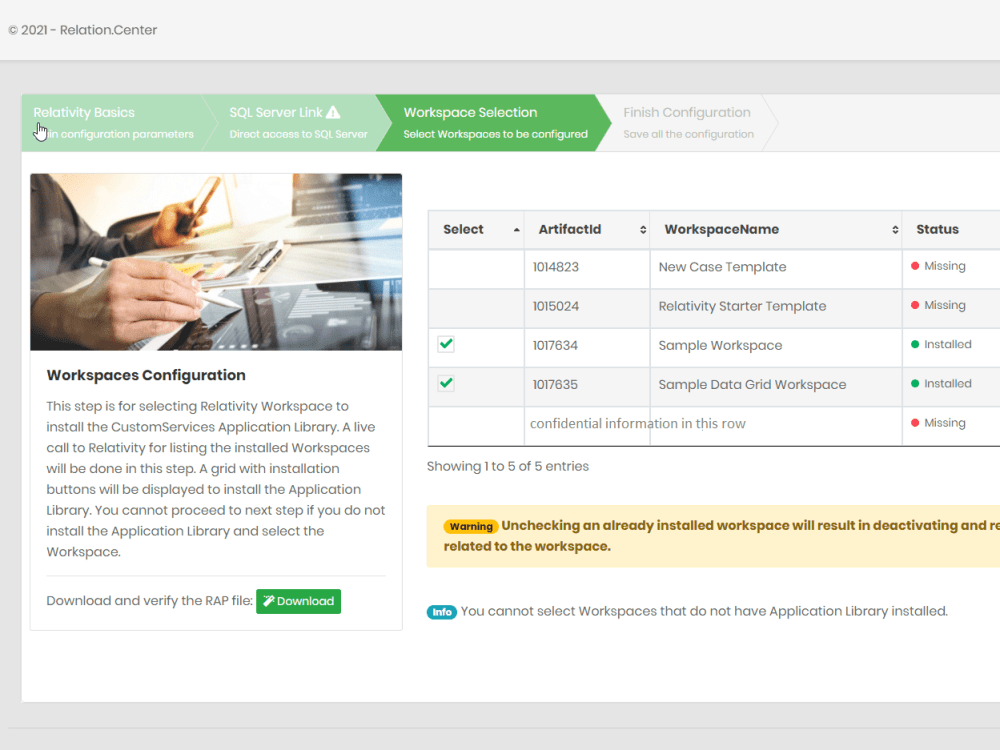Screen dimensions: 1000x750
Task: Click the yellow Warning badge
Action: pyautogui.click(x=471, y=526)
